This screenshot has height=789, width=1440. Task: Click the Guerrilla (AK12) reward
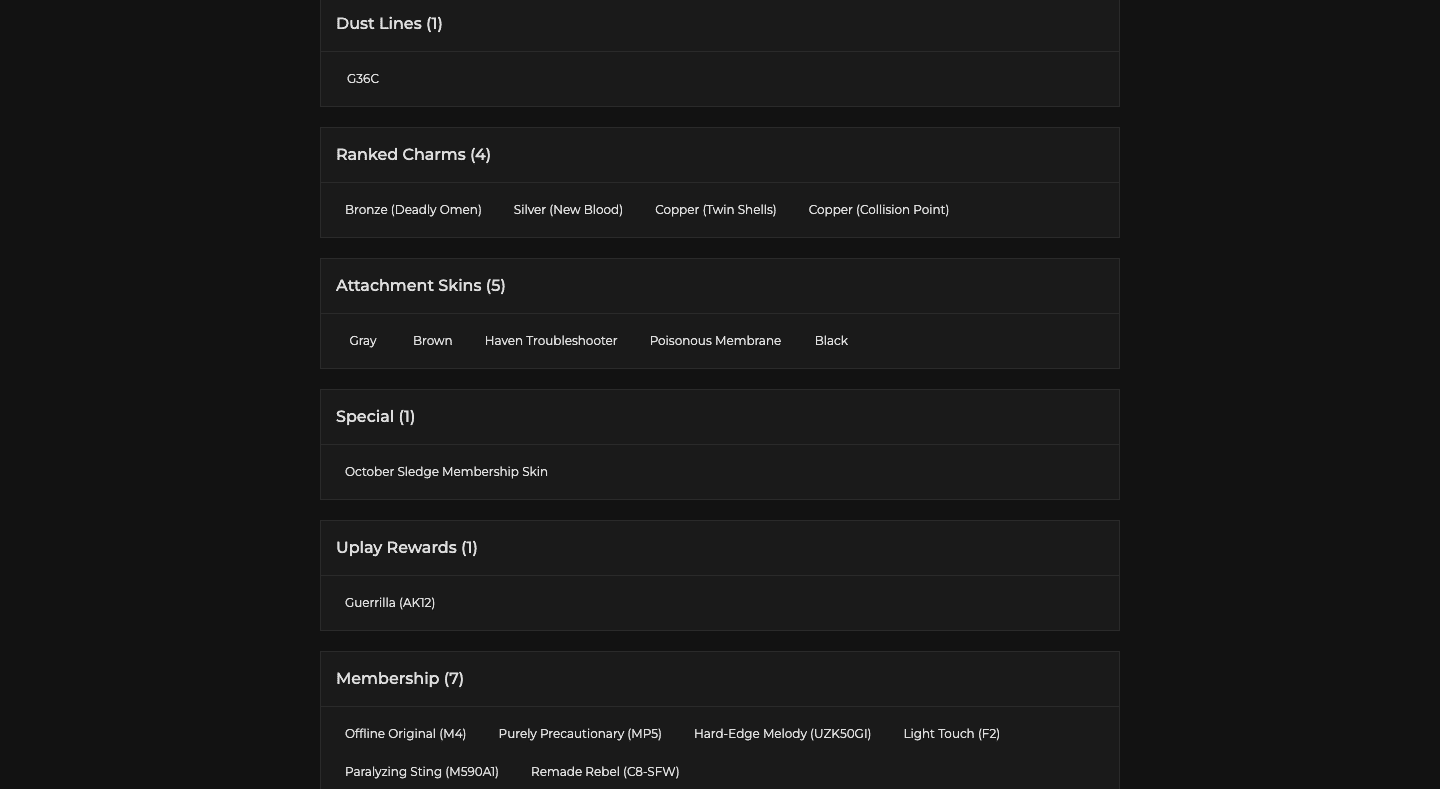390,603
